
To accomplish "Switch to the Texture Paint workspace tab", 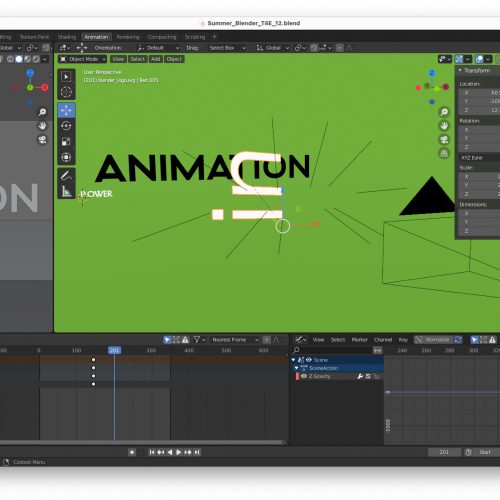I will pyautogui.click(x=34, y=37).
